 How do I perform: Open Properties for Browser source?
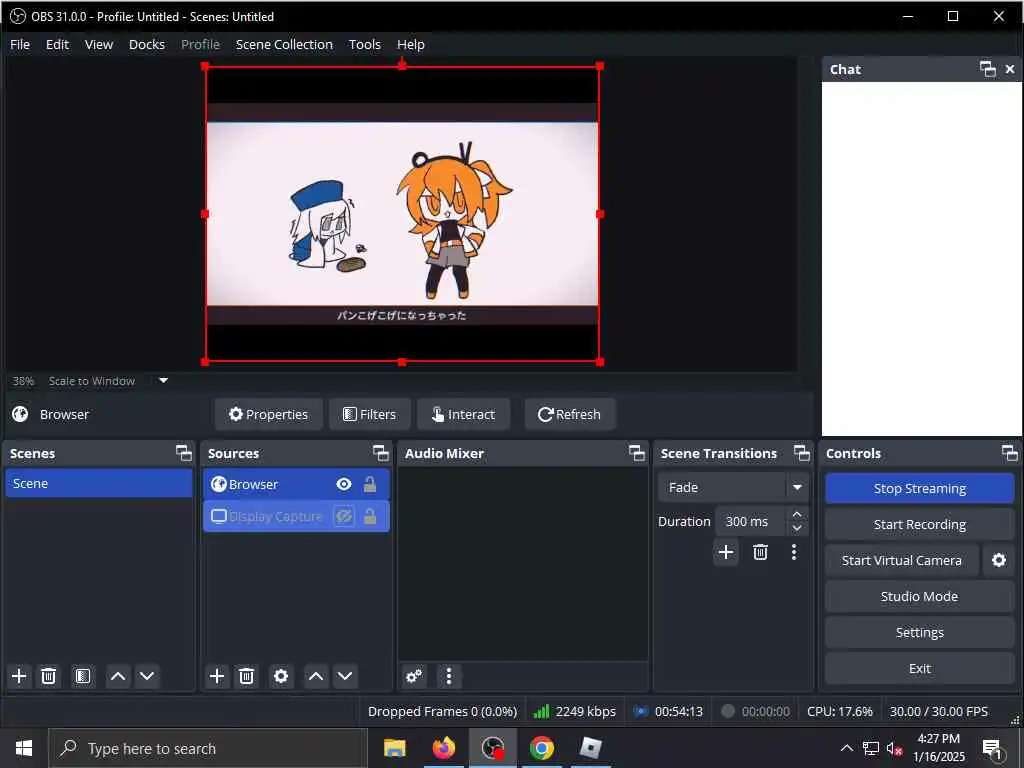(x=268, y=414)
